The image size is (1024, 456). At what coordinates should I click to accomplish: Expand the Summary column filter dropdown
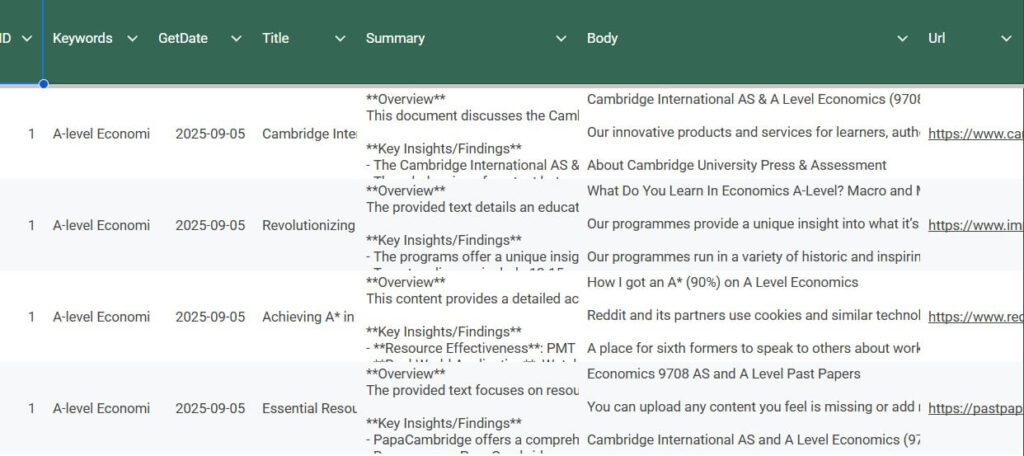click(x=561, y=38)
